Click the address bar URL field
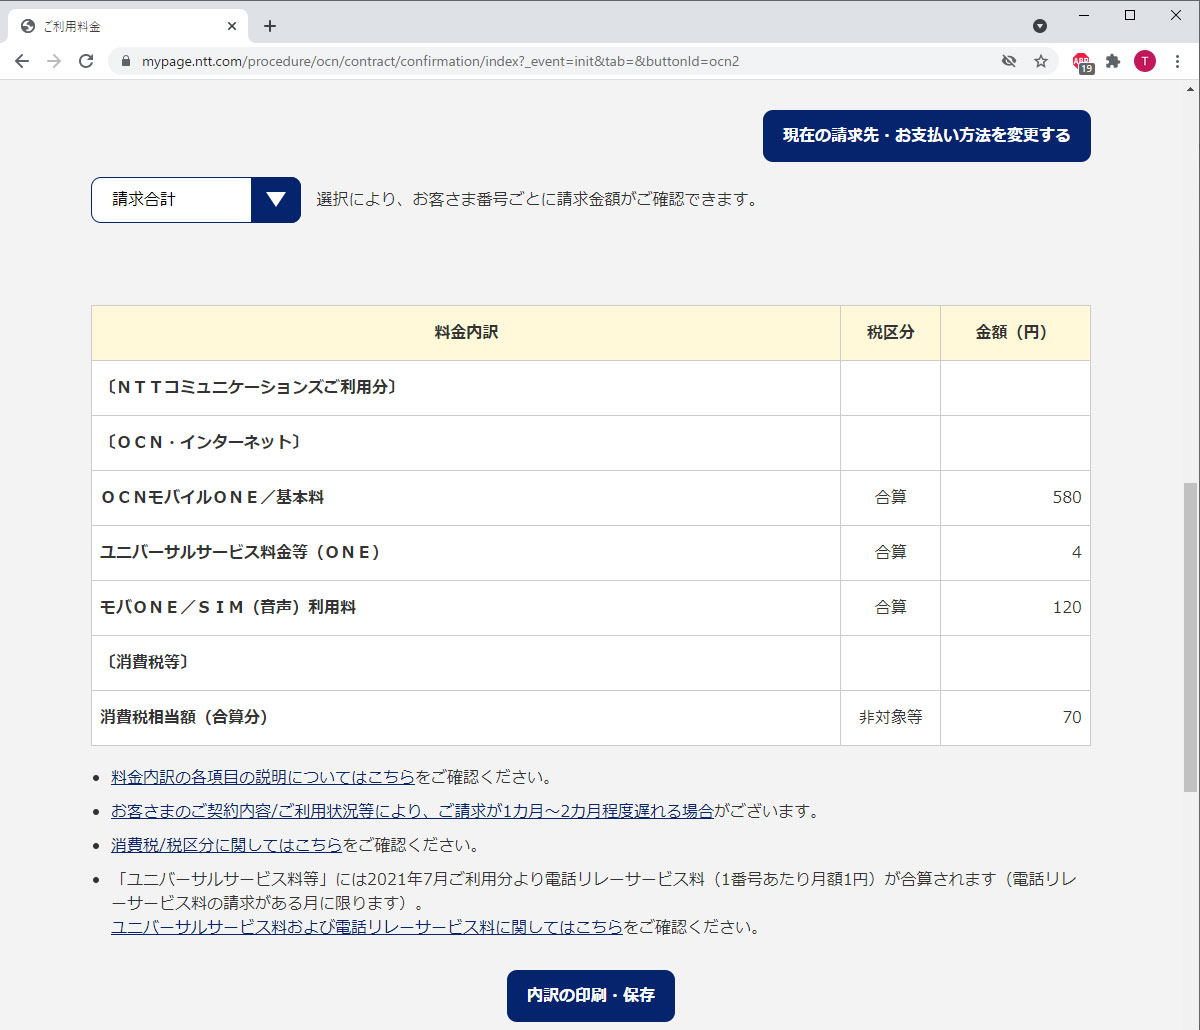1200x1030 pixels. 560,61
